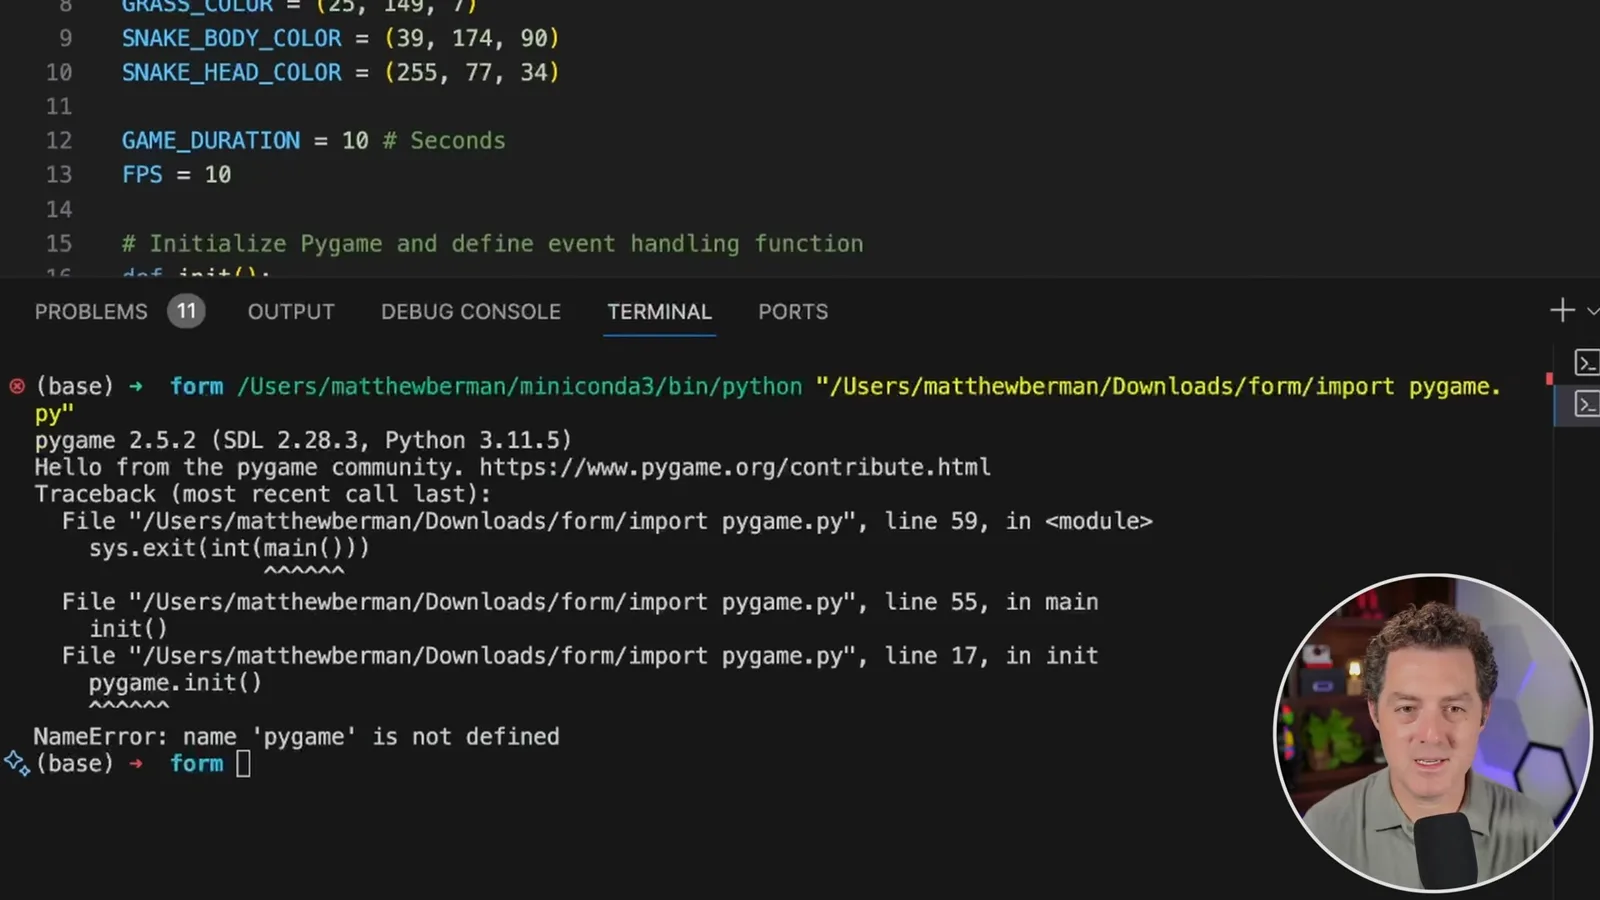Click line number 15 in gutter
1600x900 pixels.
[x=59, y=244]
